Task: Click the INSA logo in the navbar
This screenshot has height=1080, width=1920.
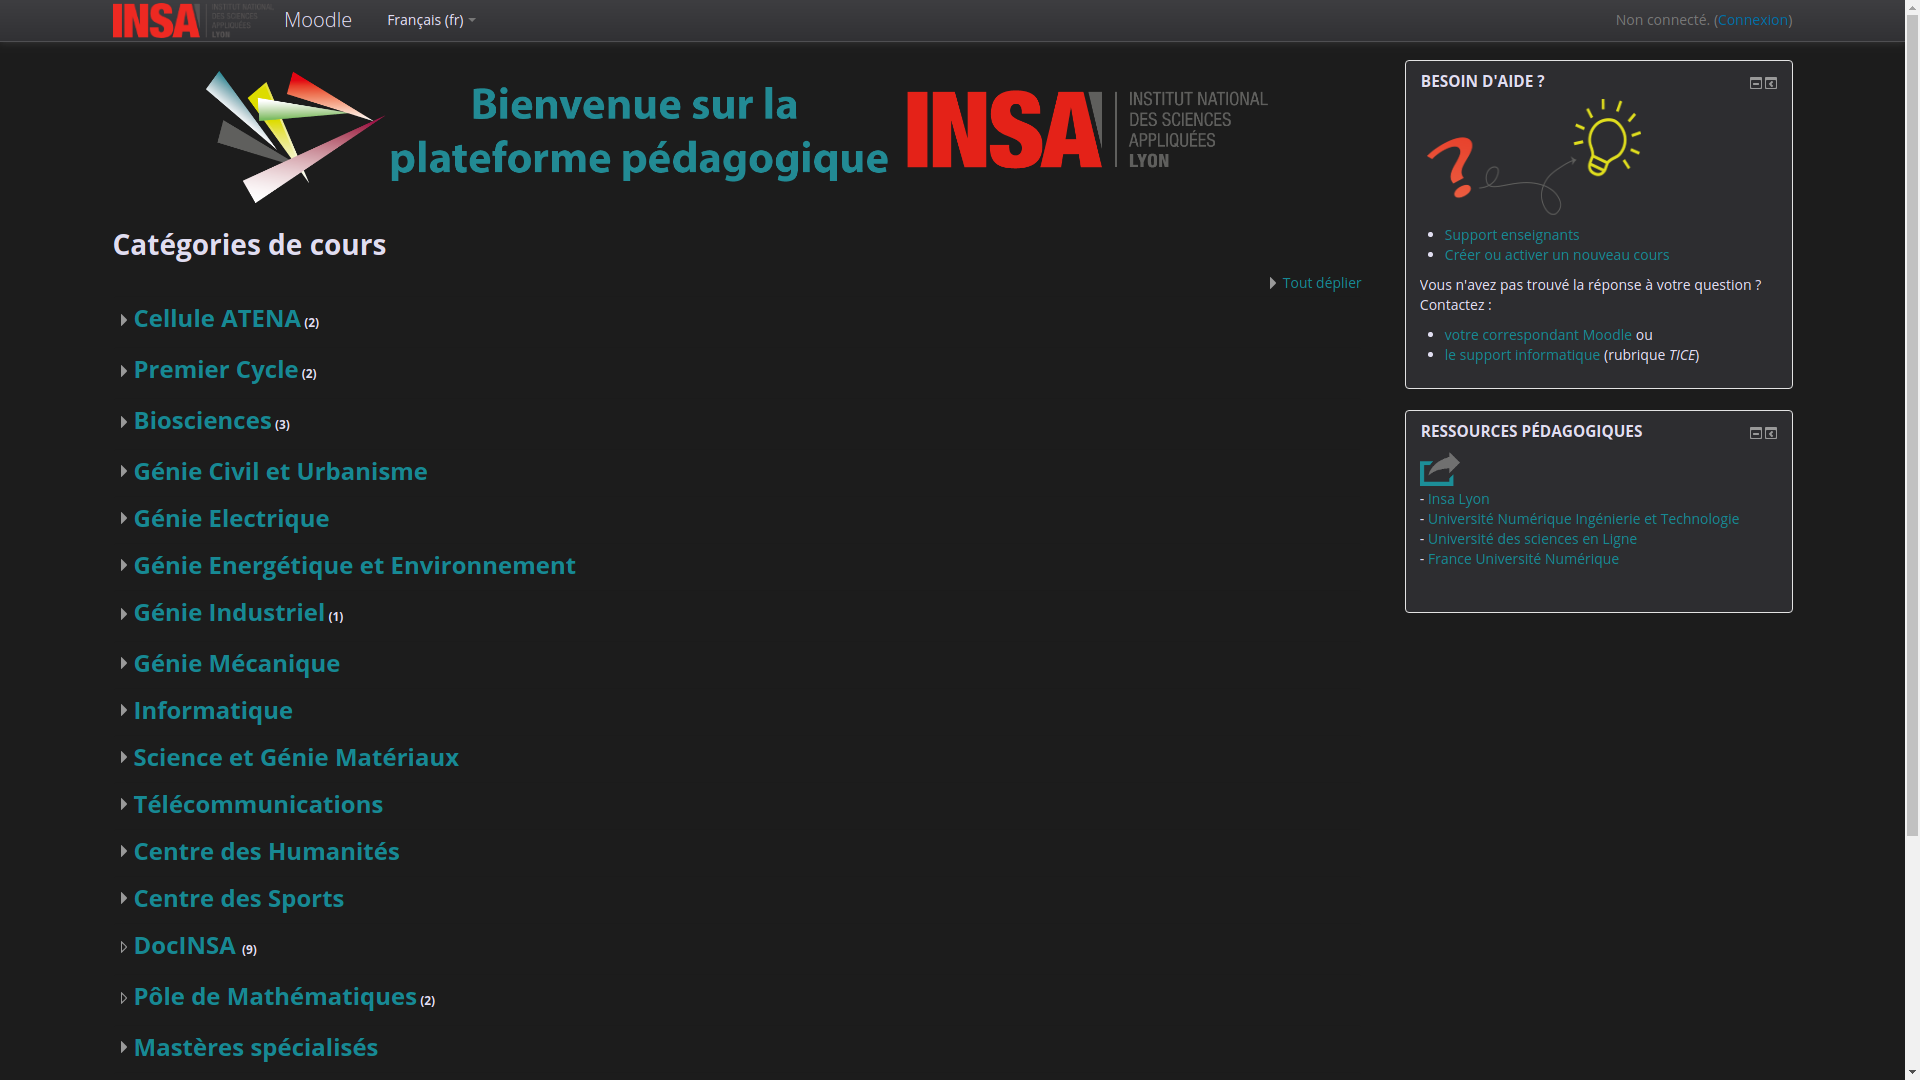Action: [x=193, y=20]
